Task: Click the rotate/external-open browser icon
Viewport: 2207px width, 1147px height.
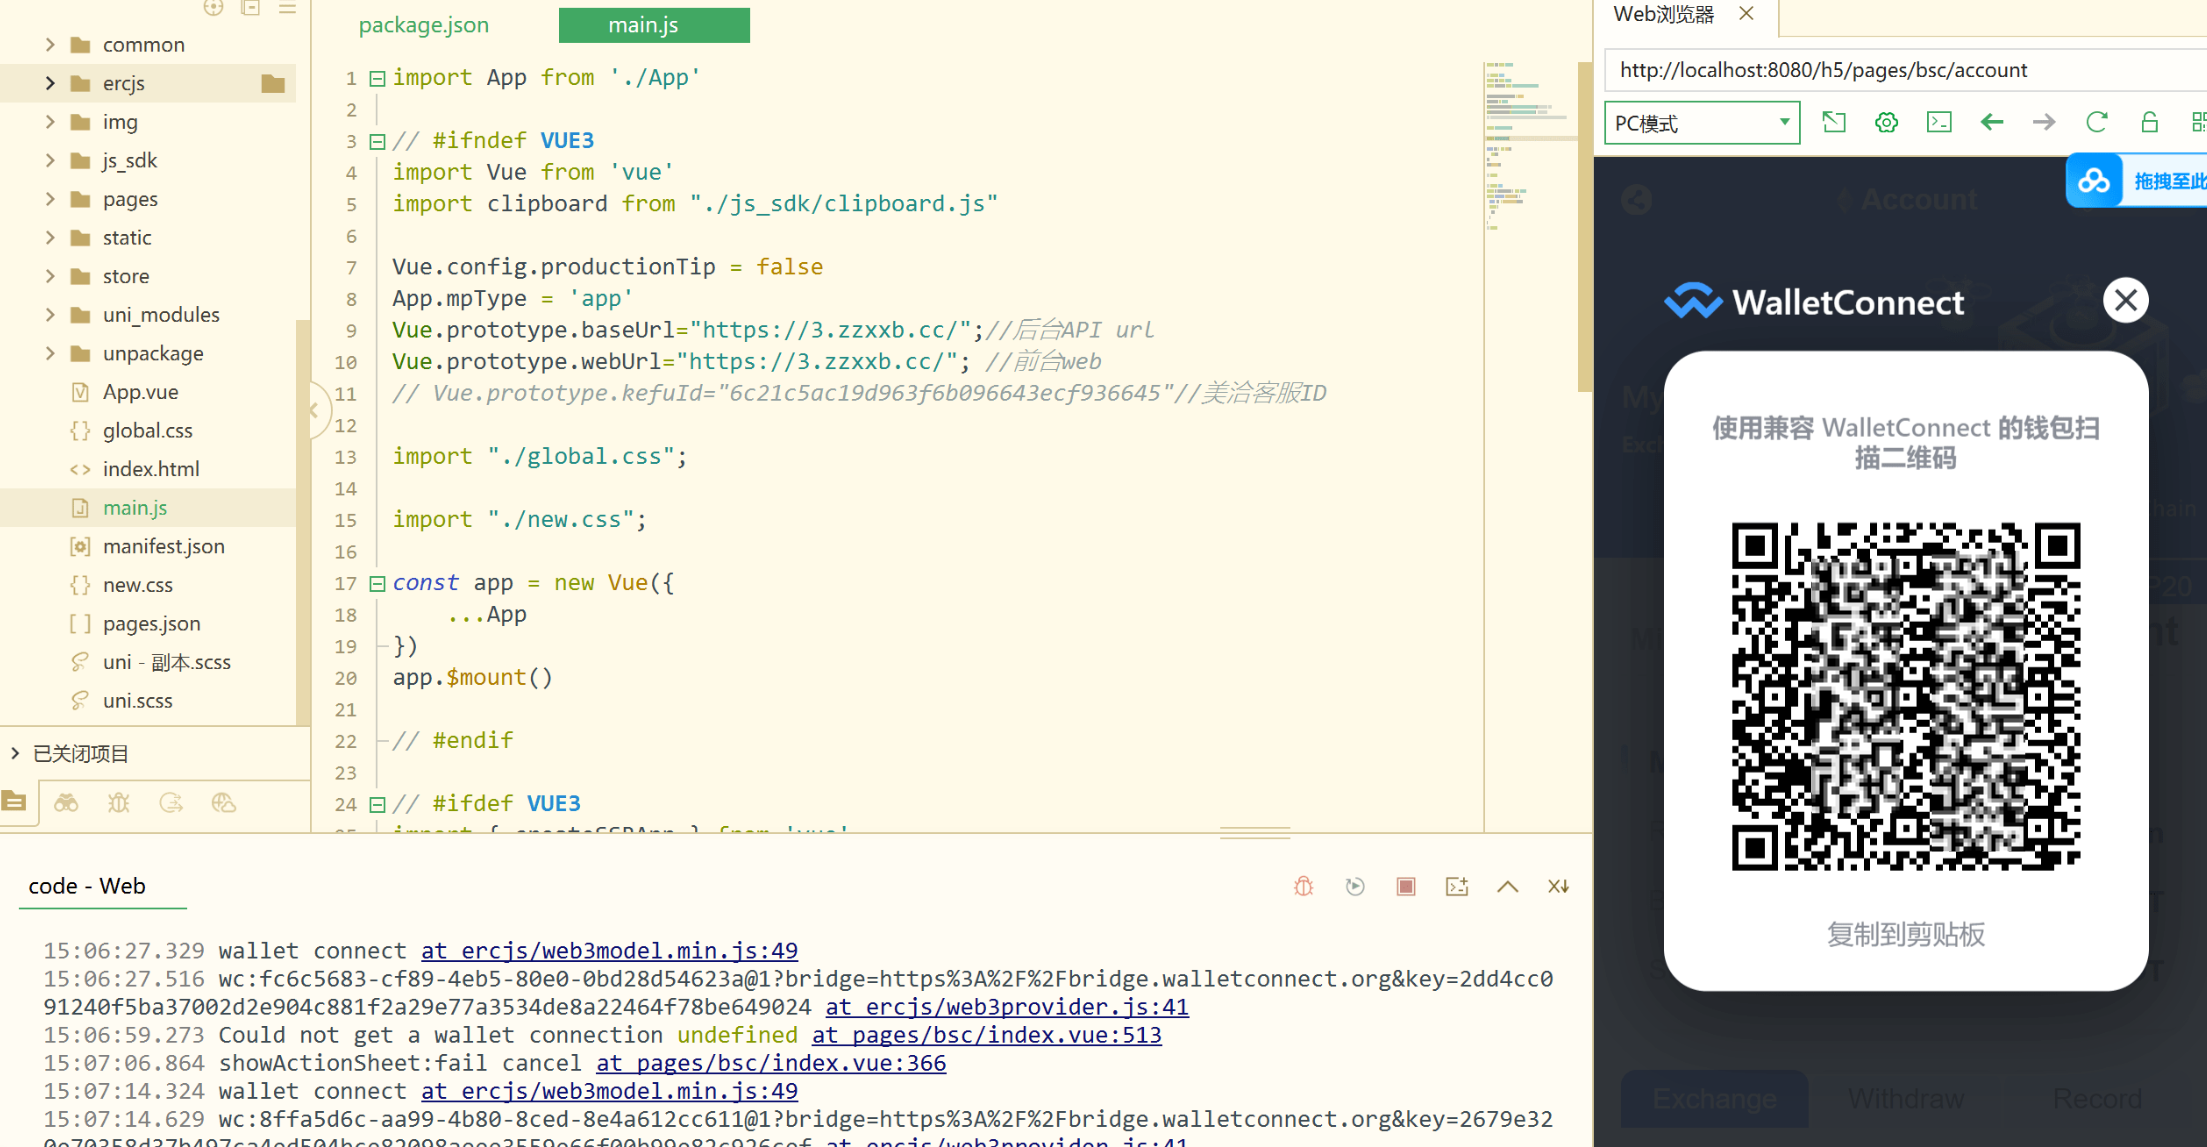Action: click(x=1834, y=122)
